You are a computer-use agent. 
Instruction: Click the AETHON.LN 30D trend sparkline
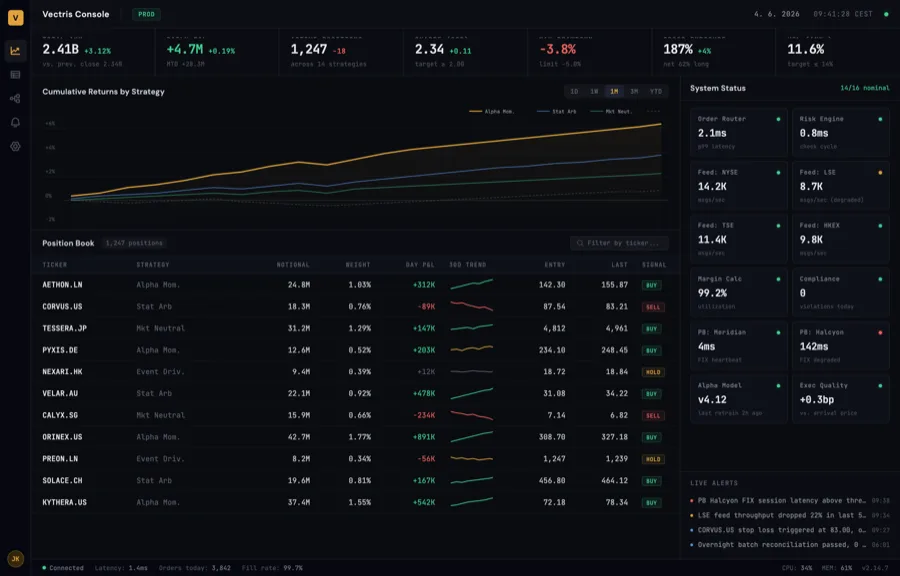click(x=471, y=285)
